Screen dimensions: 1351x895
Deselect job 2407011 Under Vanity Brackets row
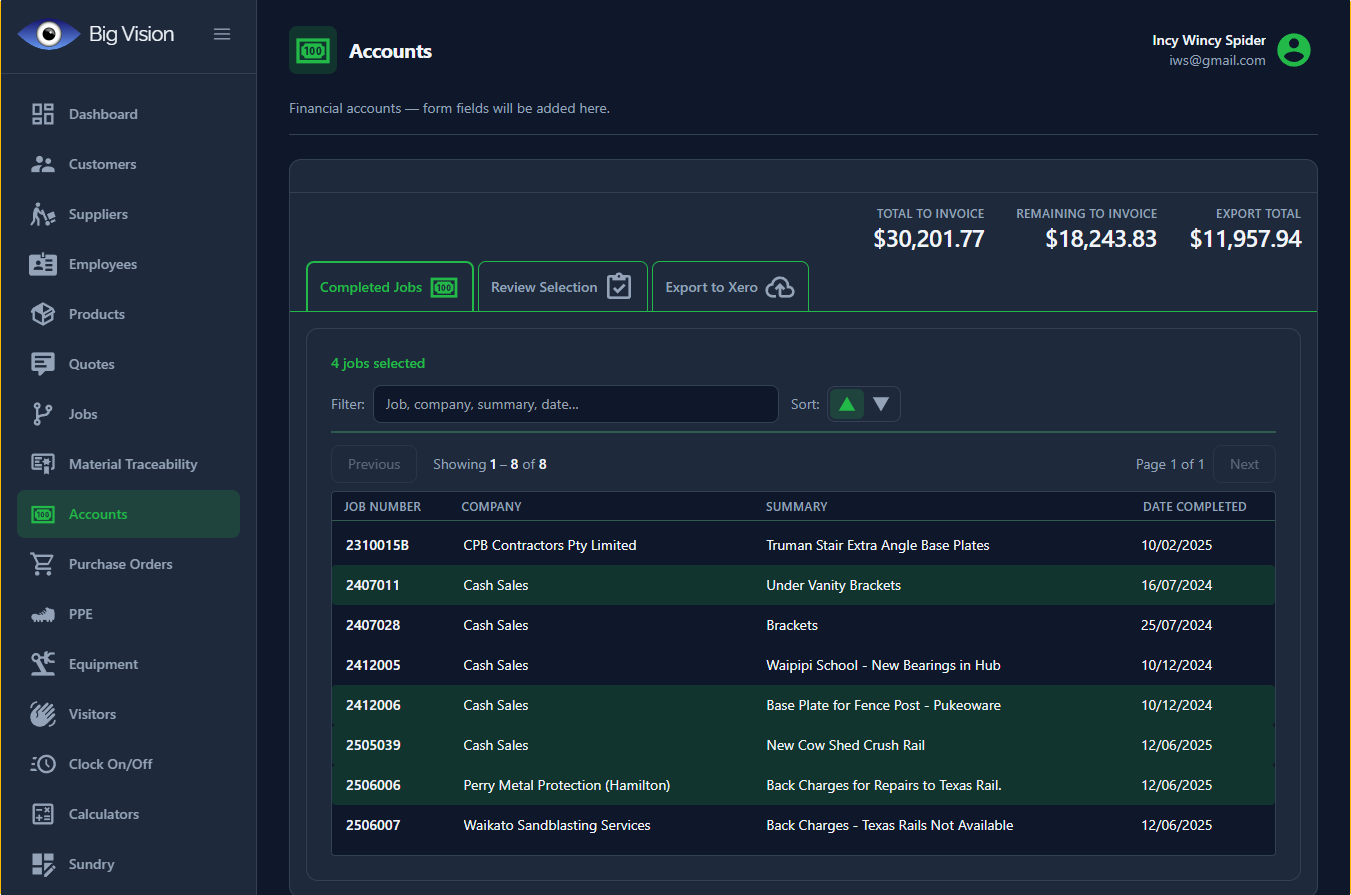click(803, 585)
